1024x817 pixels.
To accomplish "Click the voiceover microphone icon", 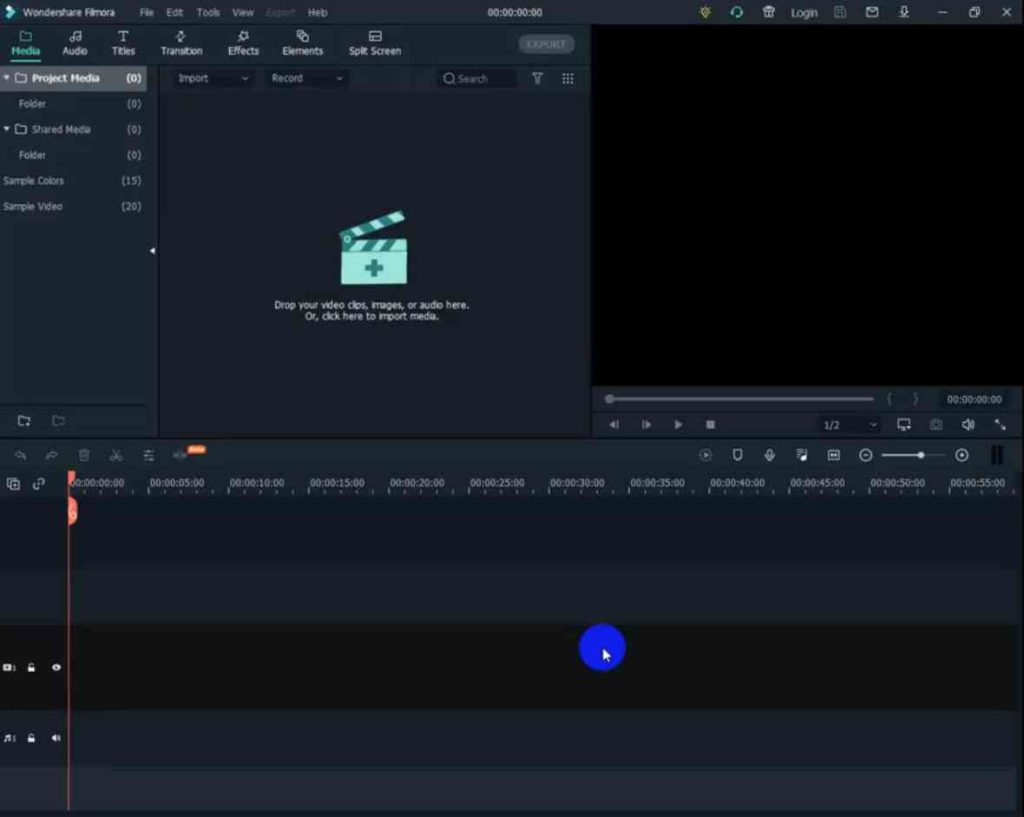I will click(769, 455).
